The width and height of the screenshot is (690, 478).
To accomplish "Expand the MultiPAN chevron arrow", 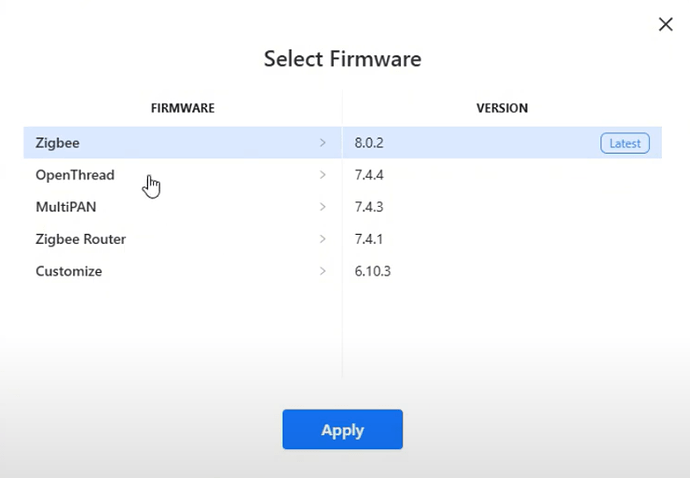I will [323, 207].
